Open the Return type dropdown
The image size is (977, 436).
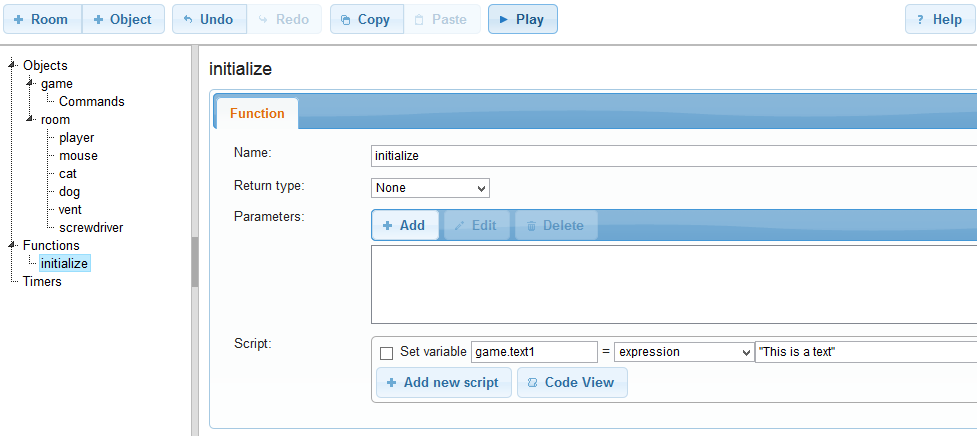(430, 188)
